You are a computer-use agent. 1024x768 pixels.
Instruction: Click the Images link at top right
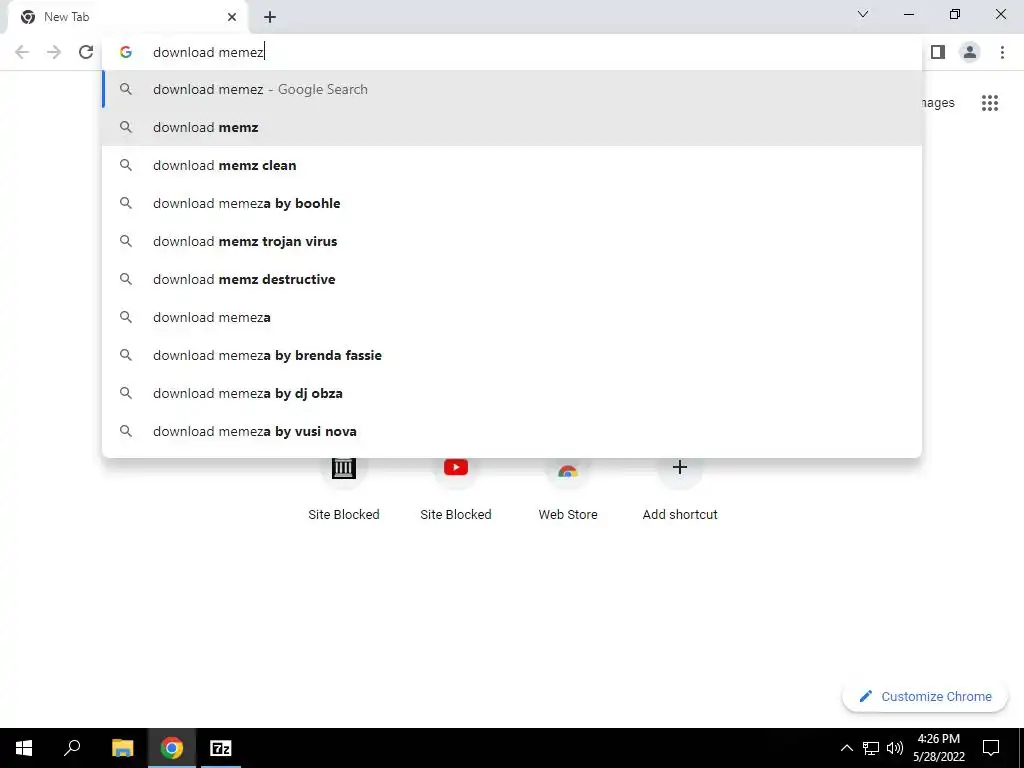937,103
